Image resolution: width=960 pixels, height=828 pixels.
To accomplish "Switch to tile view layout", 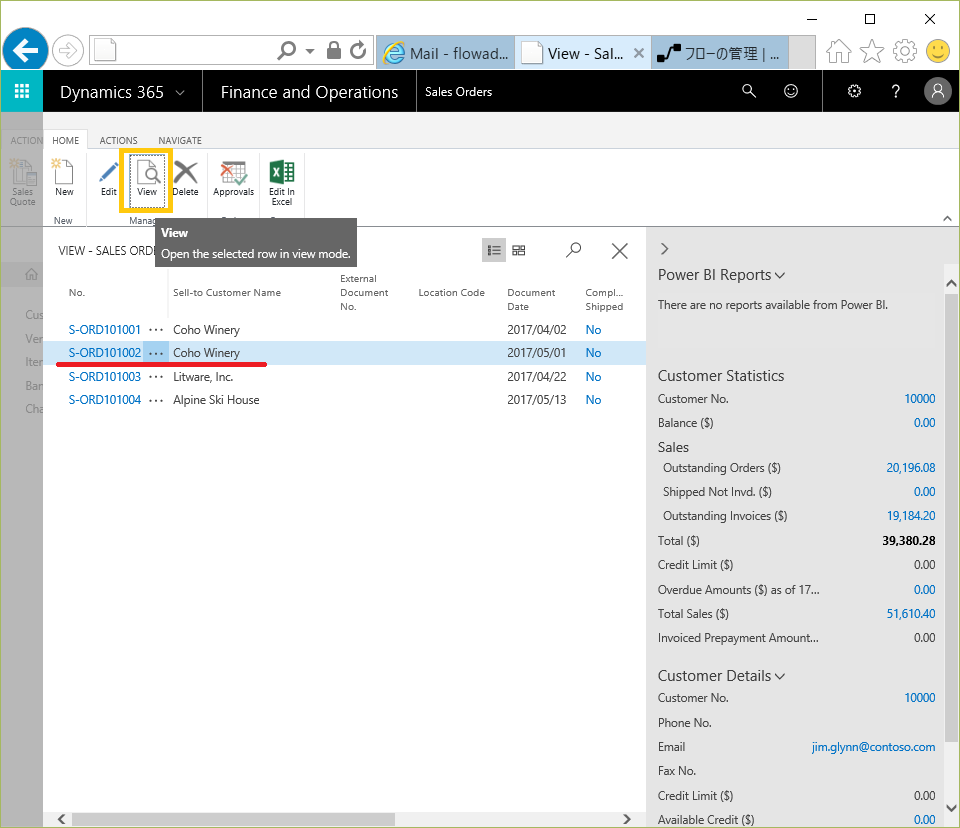I will click(x=519, y=250).
